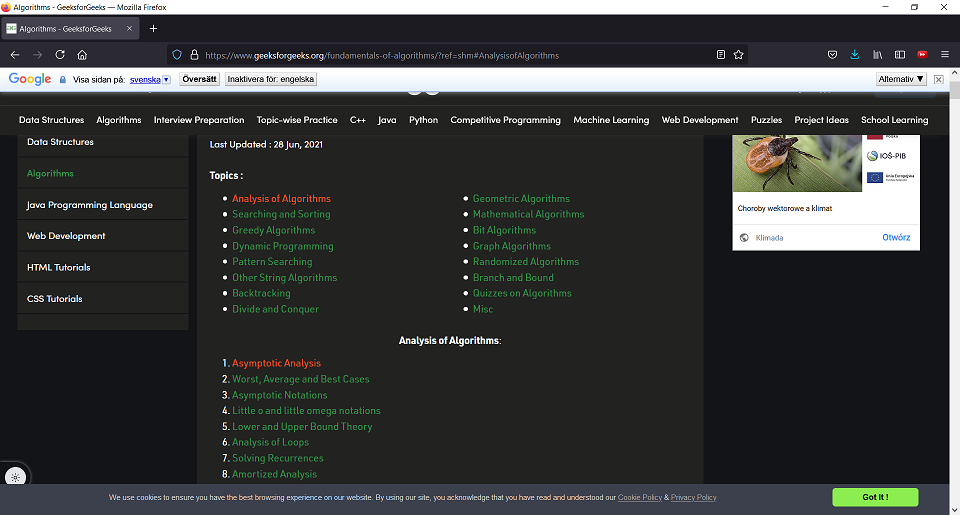Open Machine Learning menu
The height and width of the screenshot is (515, 960).
pos(611,120)
